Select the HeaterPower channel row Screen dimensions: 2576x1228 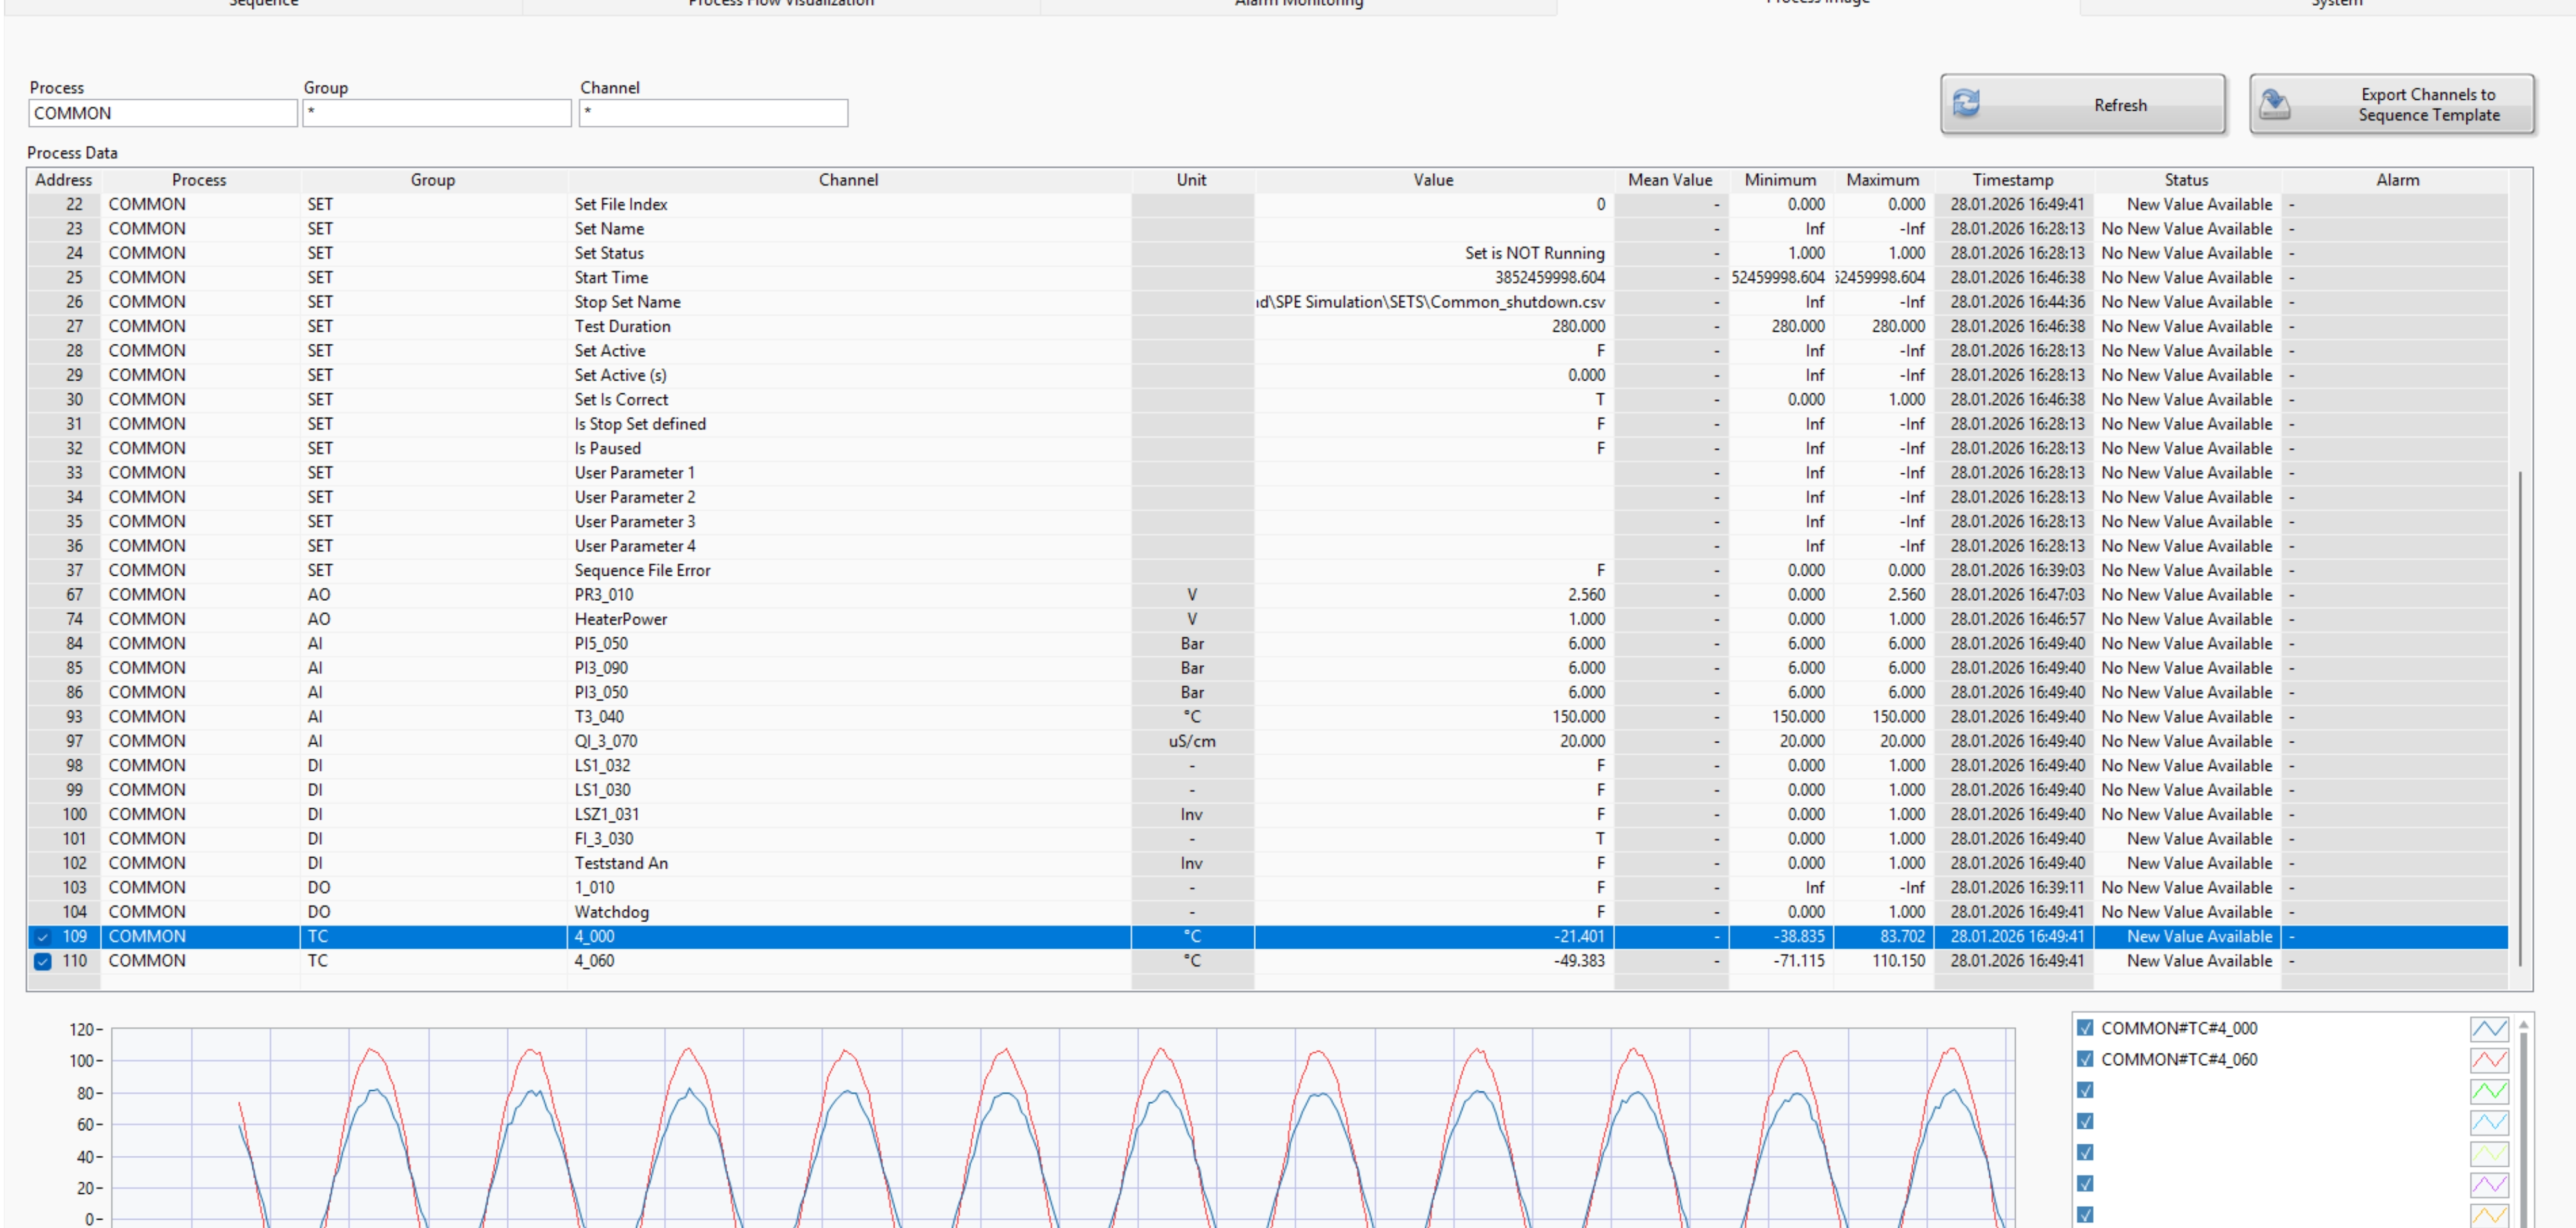620,619
